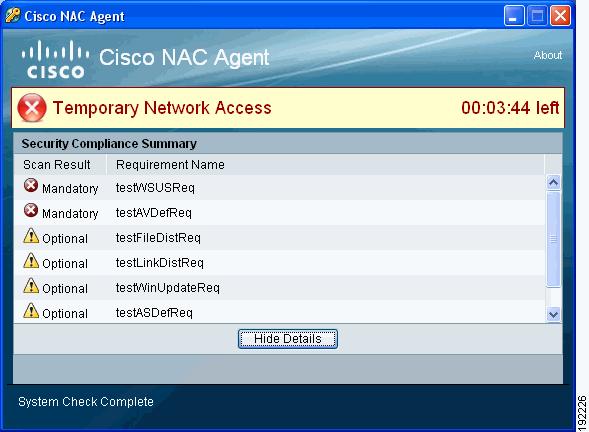Click the large red X Temporary Network Access icon
The width and height of the screenshot is (589, 432).
click(x=32, y=108)
